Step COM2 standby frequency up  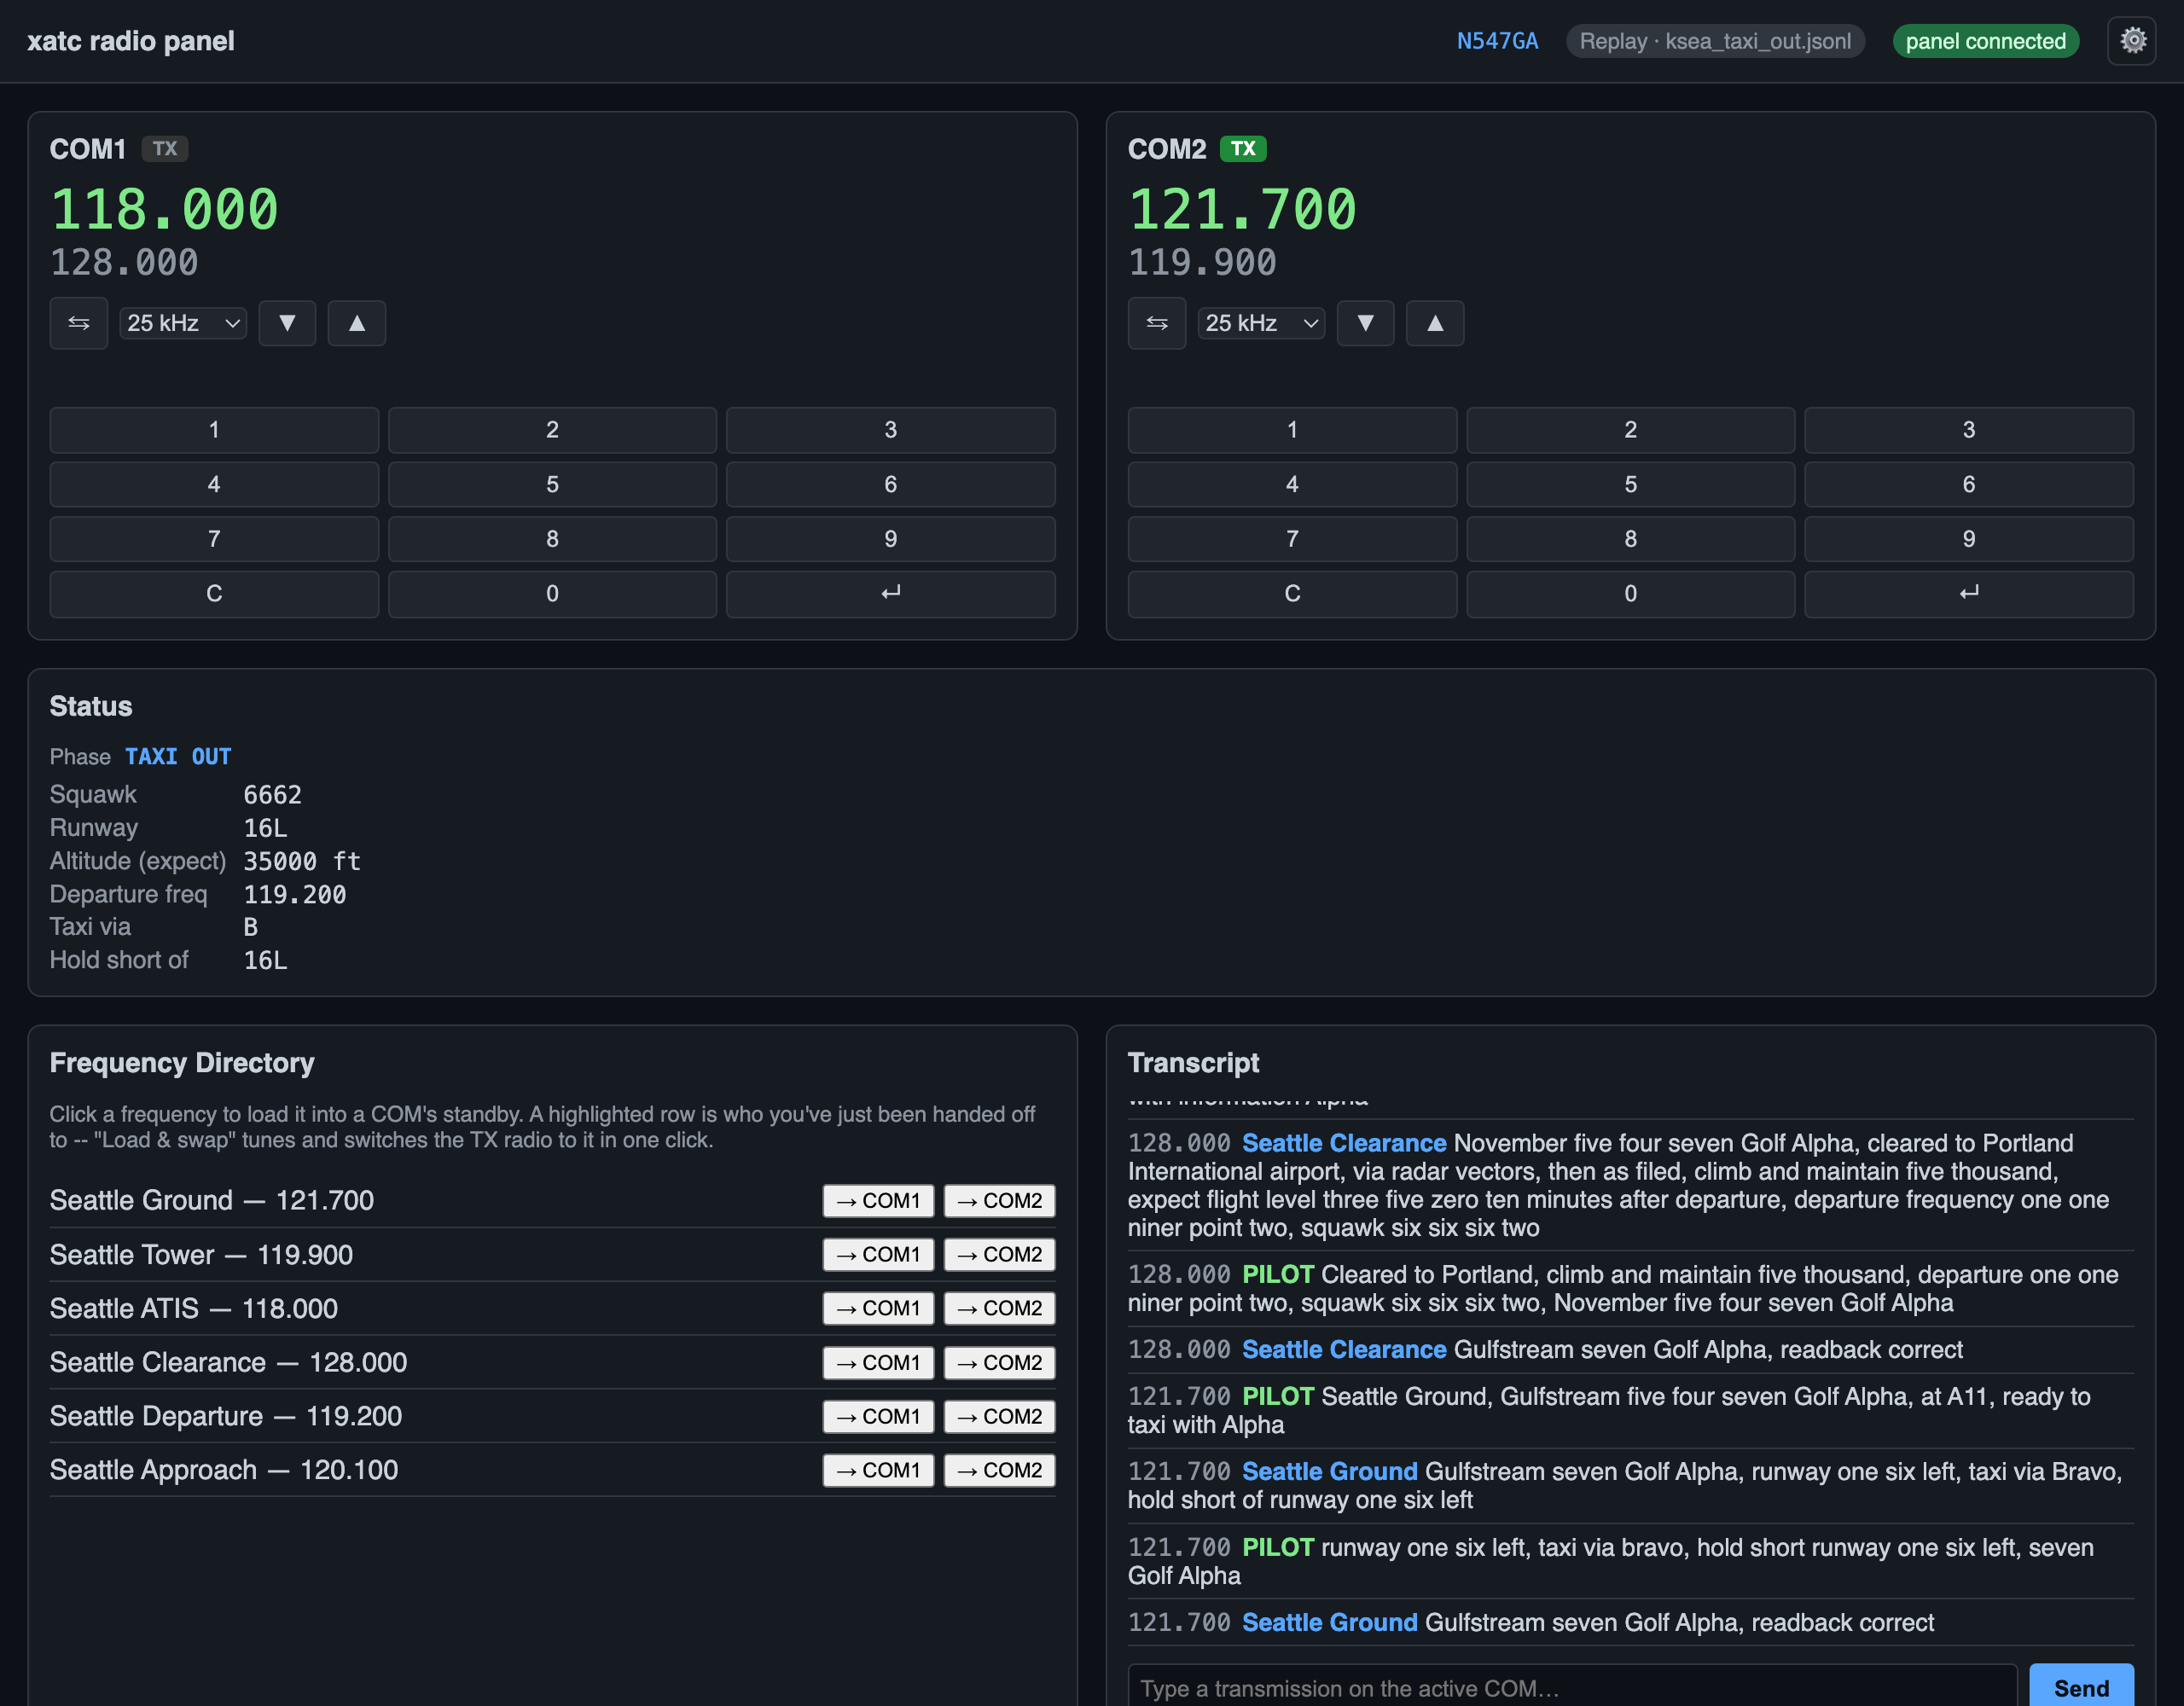coord(1435,323)
